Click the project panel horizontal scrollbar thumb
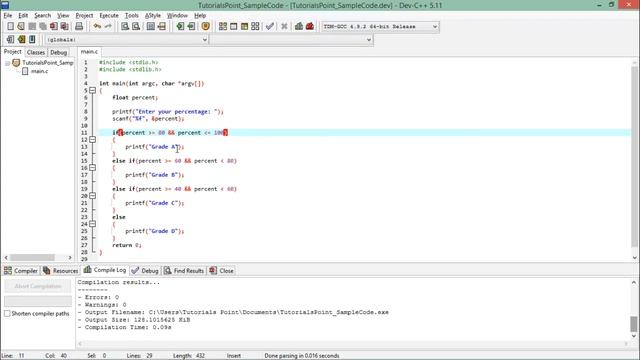This screenshot has width=640, height=360. point(32,258)
